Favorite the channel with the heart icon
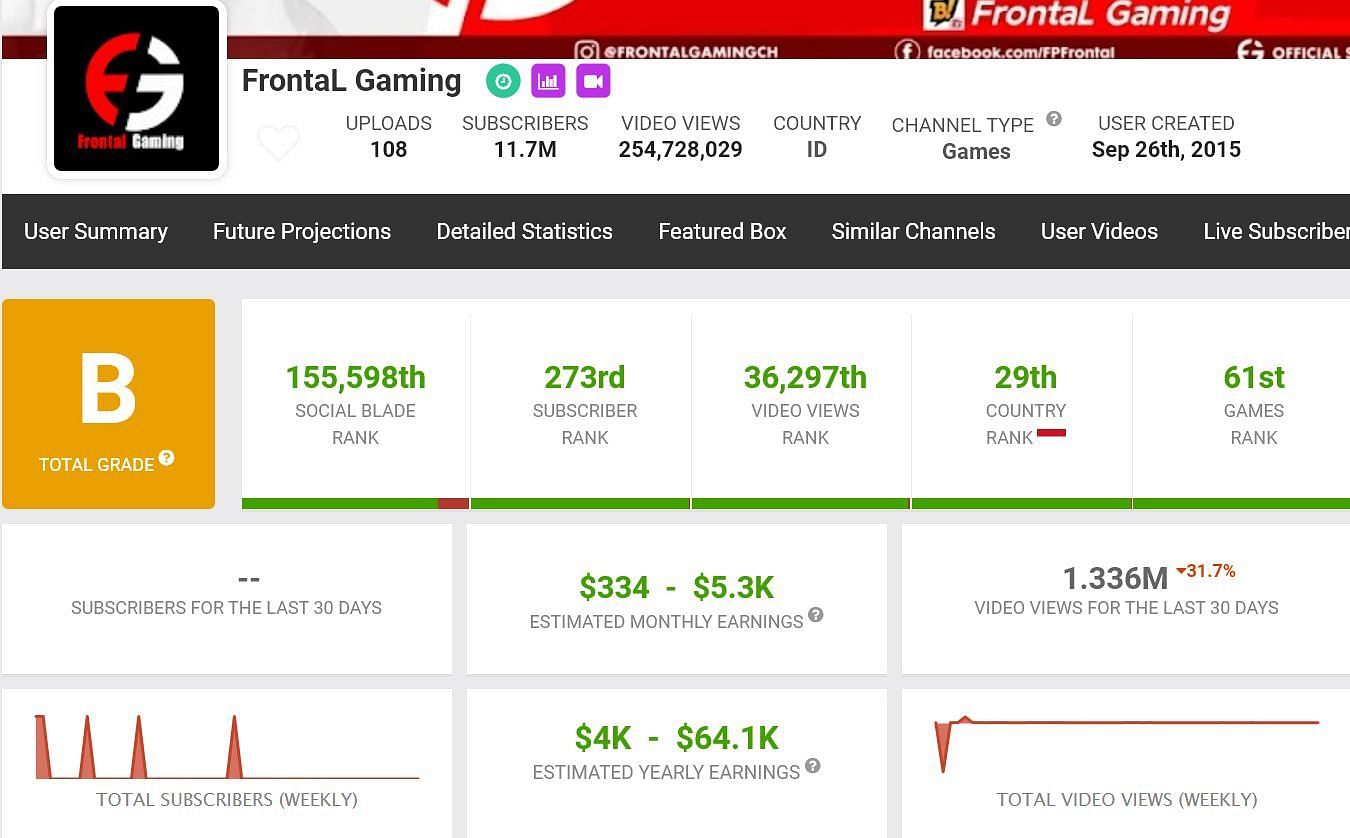Image resolution: width=1350 pixels, height=838 pixels. pos(278,143)
